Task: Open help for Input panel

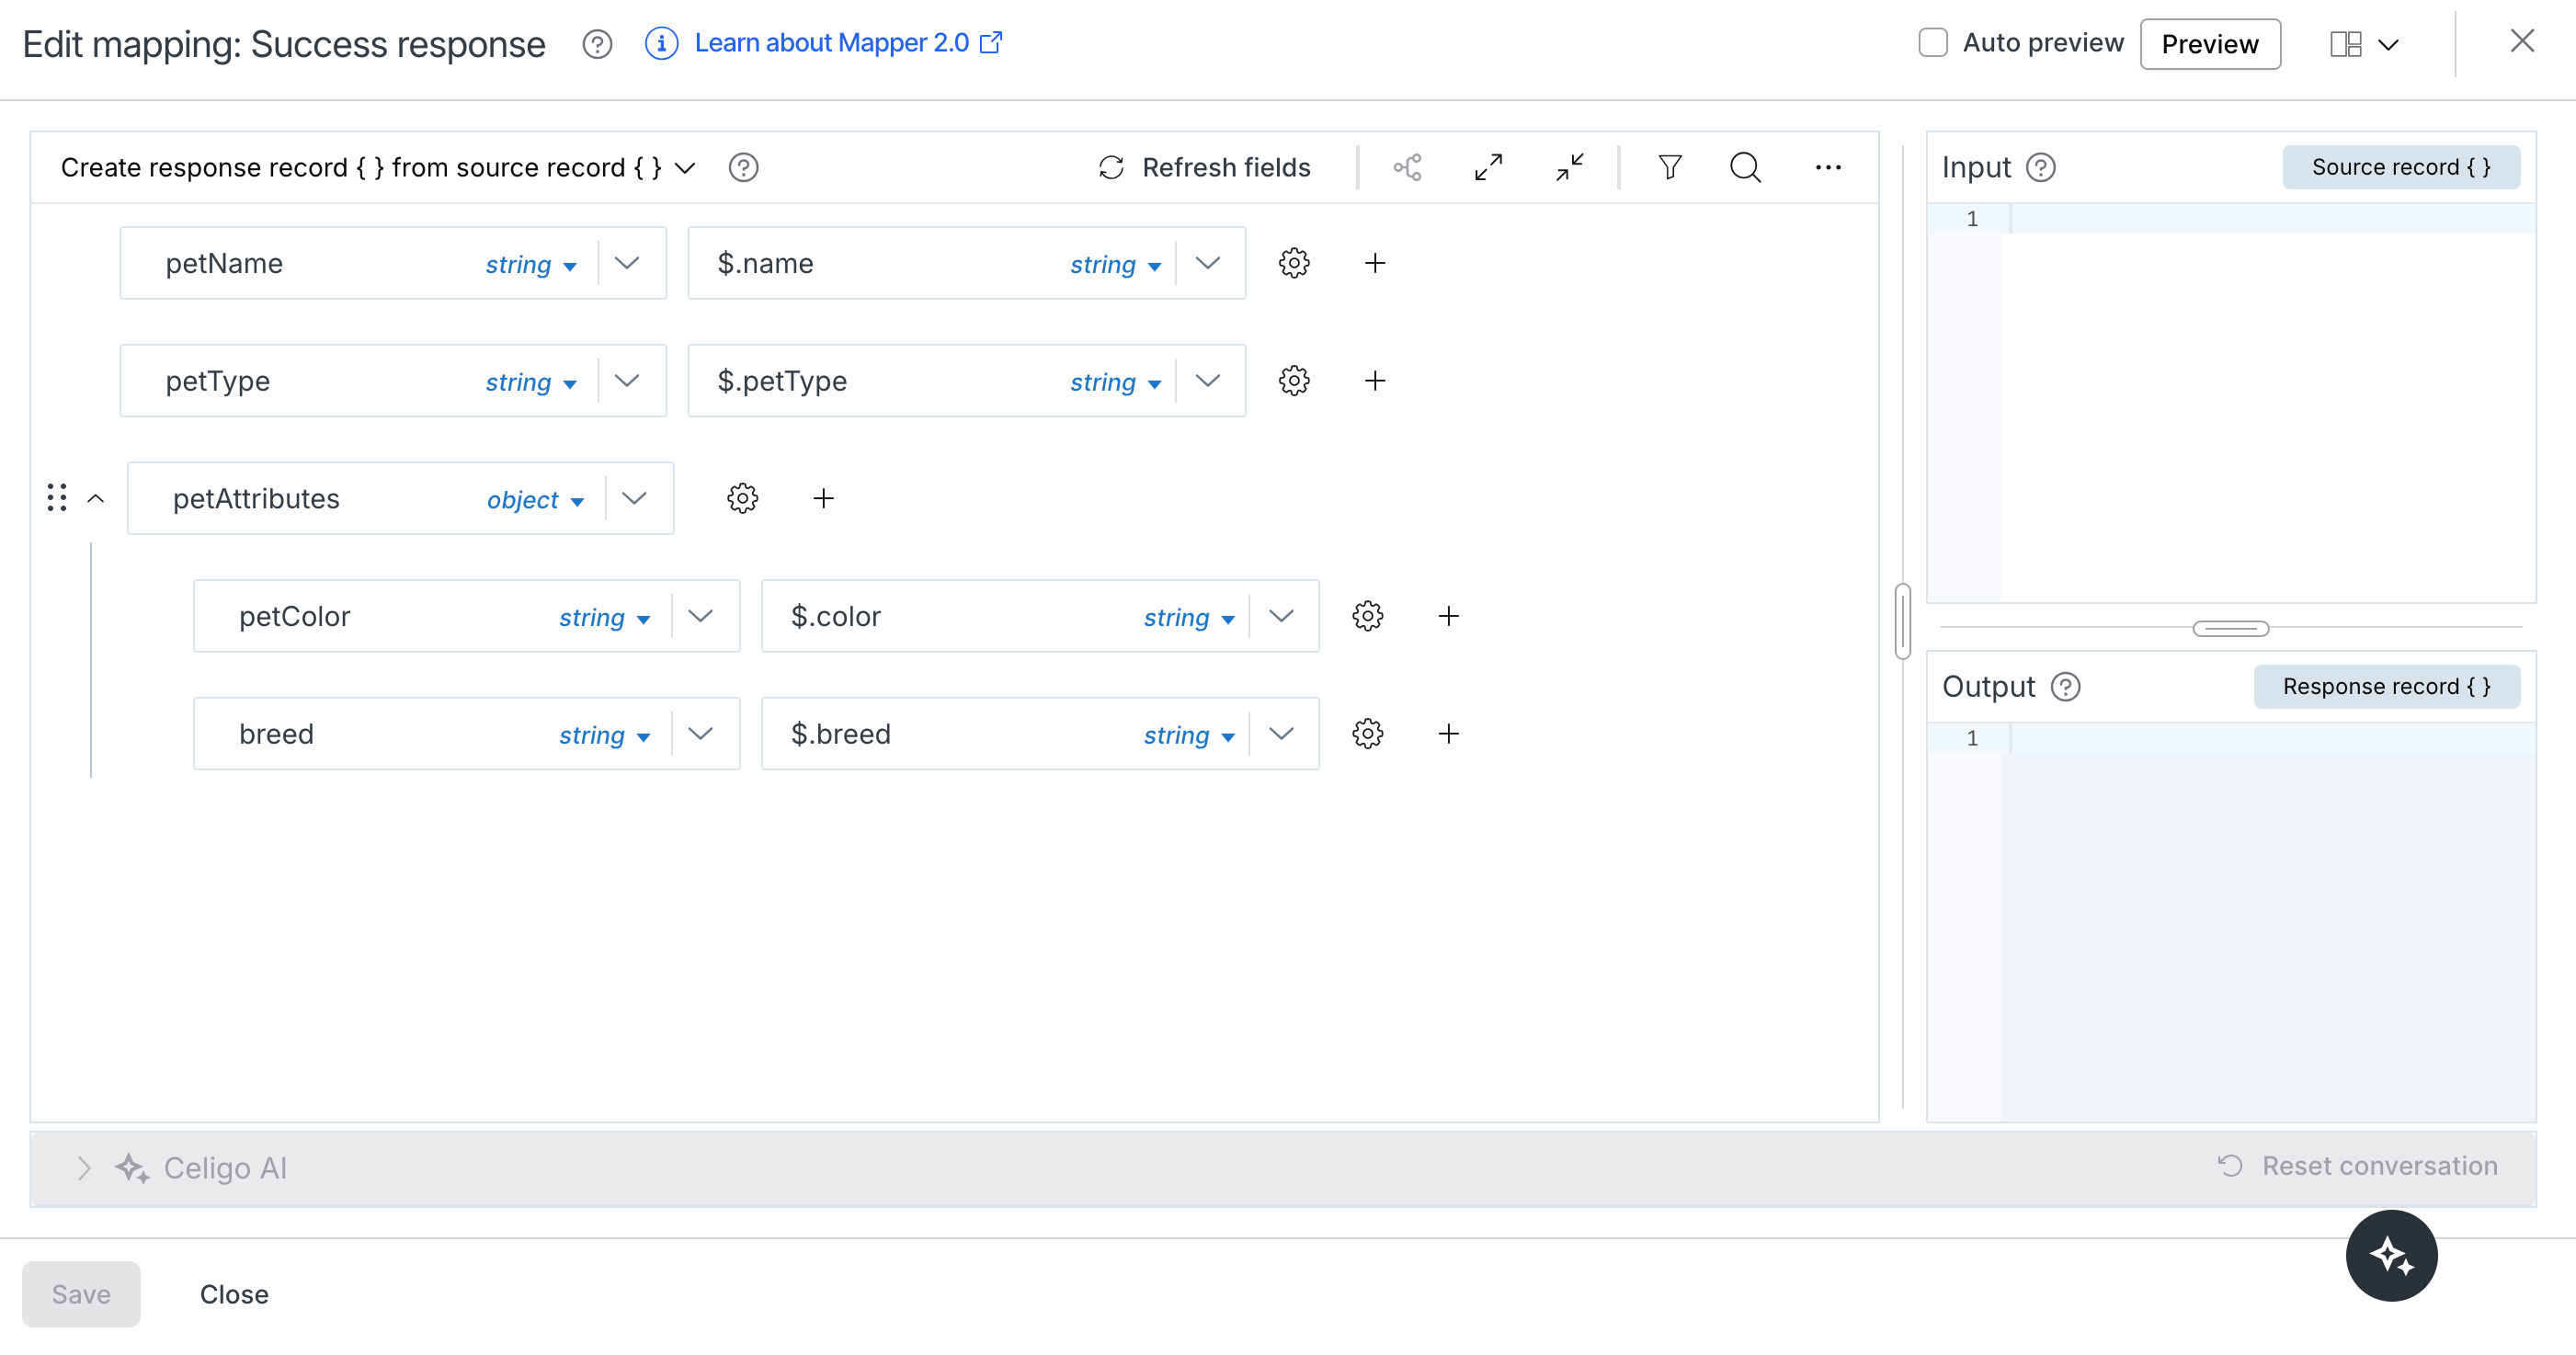Action: pyautogui.click(x=2040, y=167)
